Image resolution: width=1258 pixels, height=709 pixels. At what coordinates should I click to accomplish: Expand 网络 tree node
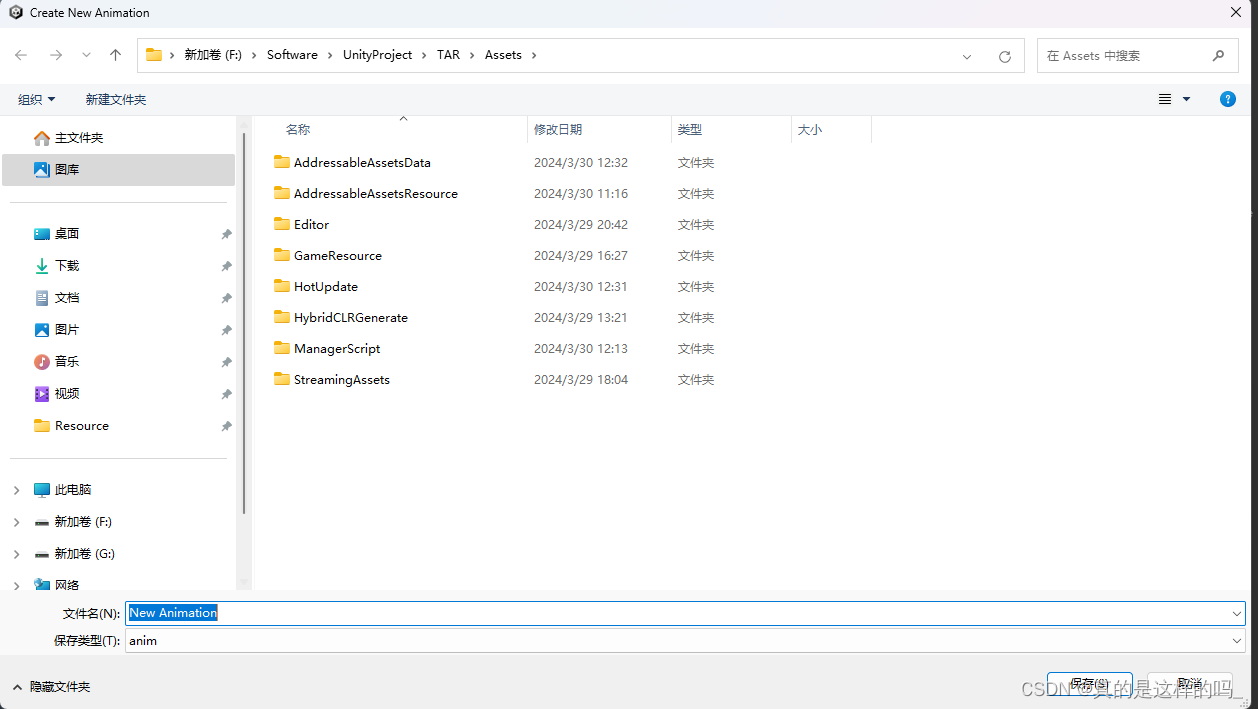(16, 585)
